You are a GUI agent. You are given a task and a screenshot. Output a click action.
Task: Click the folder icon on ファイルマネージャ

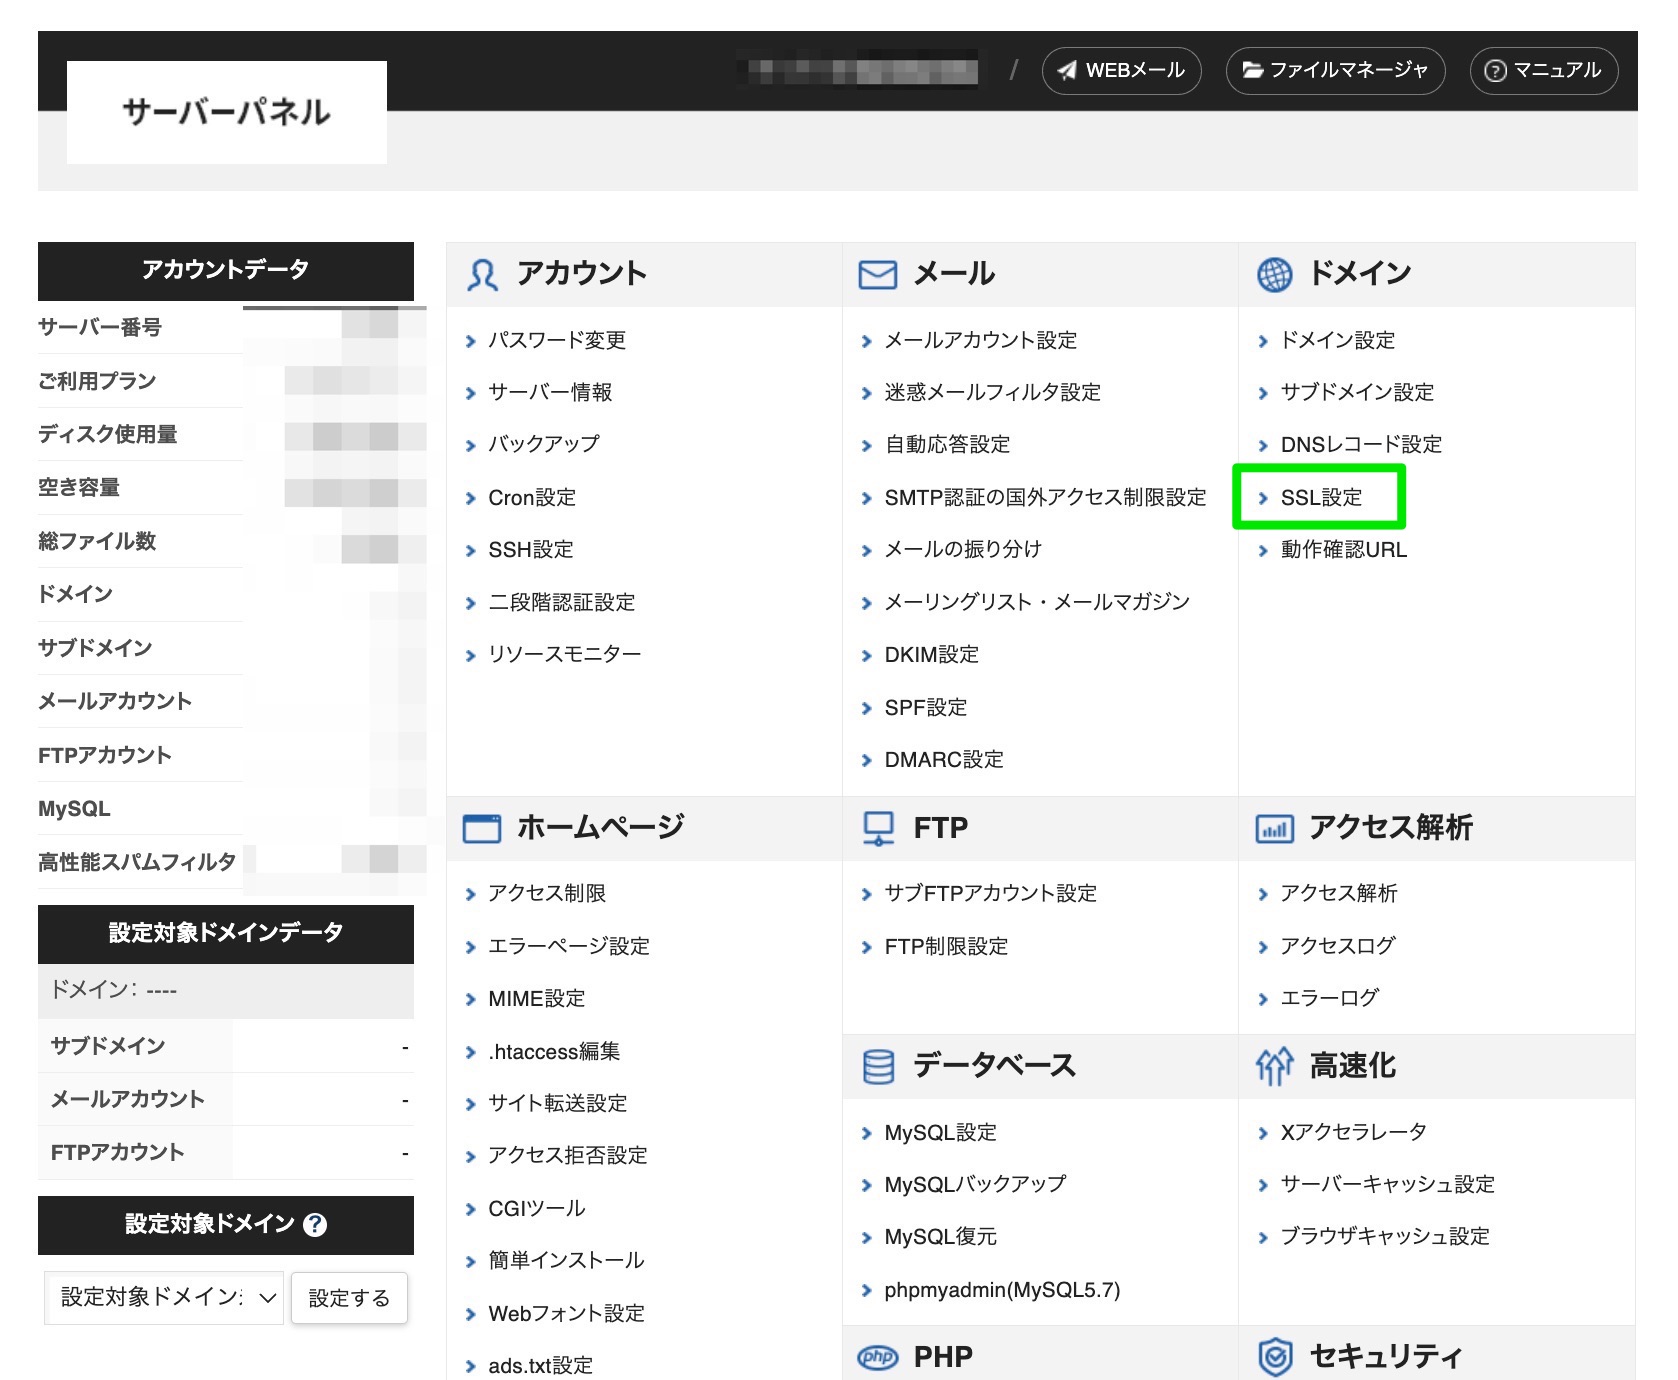click(x=1252, y=70)
